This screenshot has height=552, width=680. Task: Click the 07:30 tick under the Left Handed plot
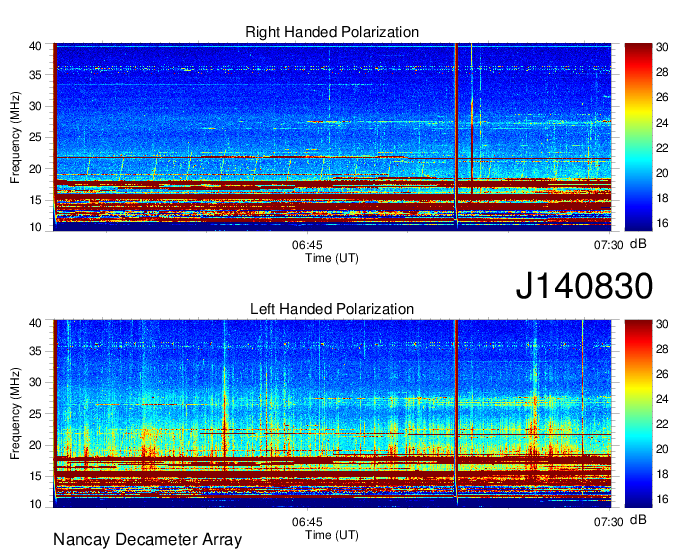[608, 522]
